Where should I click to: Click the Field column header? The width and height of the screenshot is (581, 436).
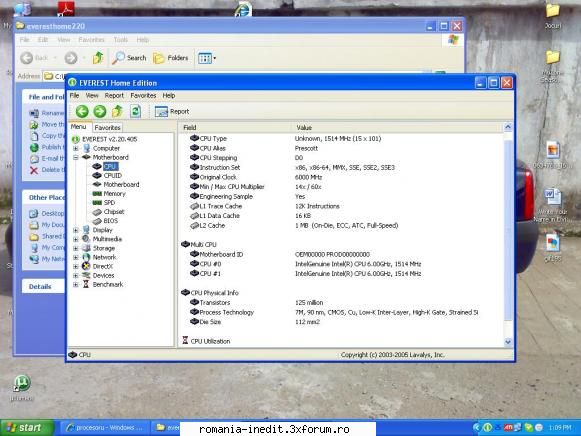click(236, 127)
